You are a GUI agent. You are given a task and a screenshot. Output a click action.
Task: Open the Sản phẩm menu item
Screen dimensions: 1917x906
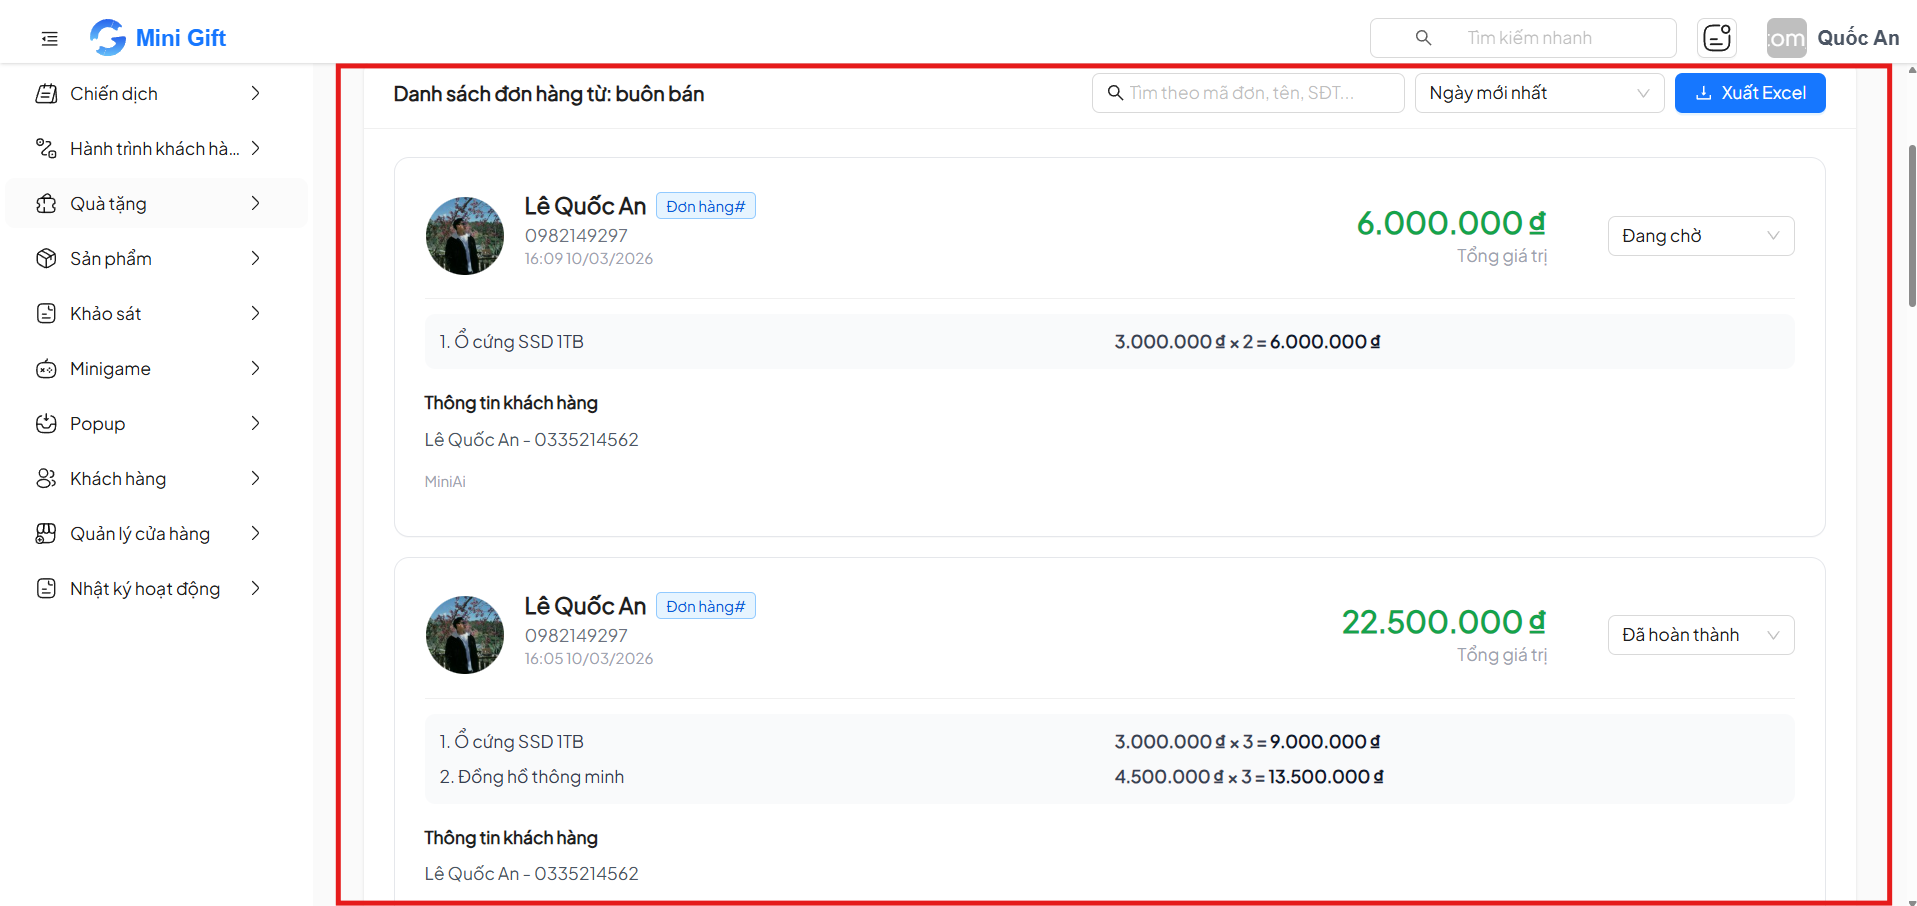point(157,259)
